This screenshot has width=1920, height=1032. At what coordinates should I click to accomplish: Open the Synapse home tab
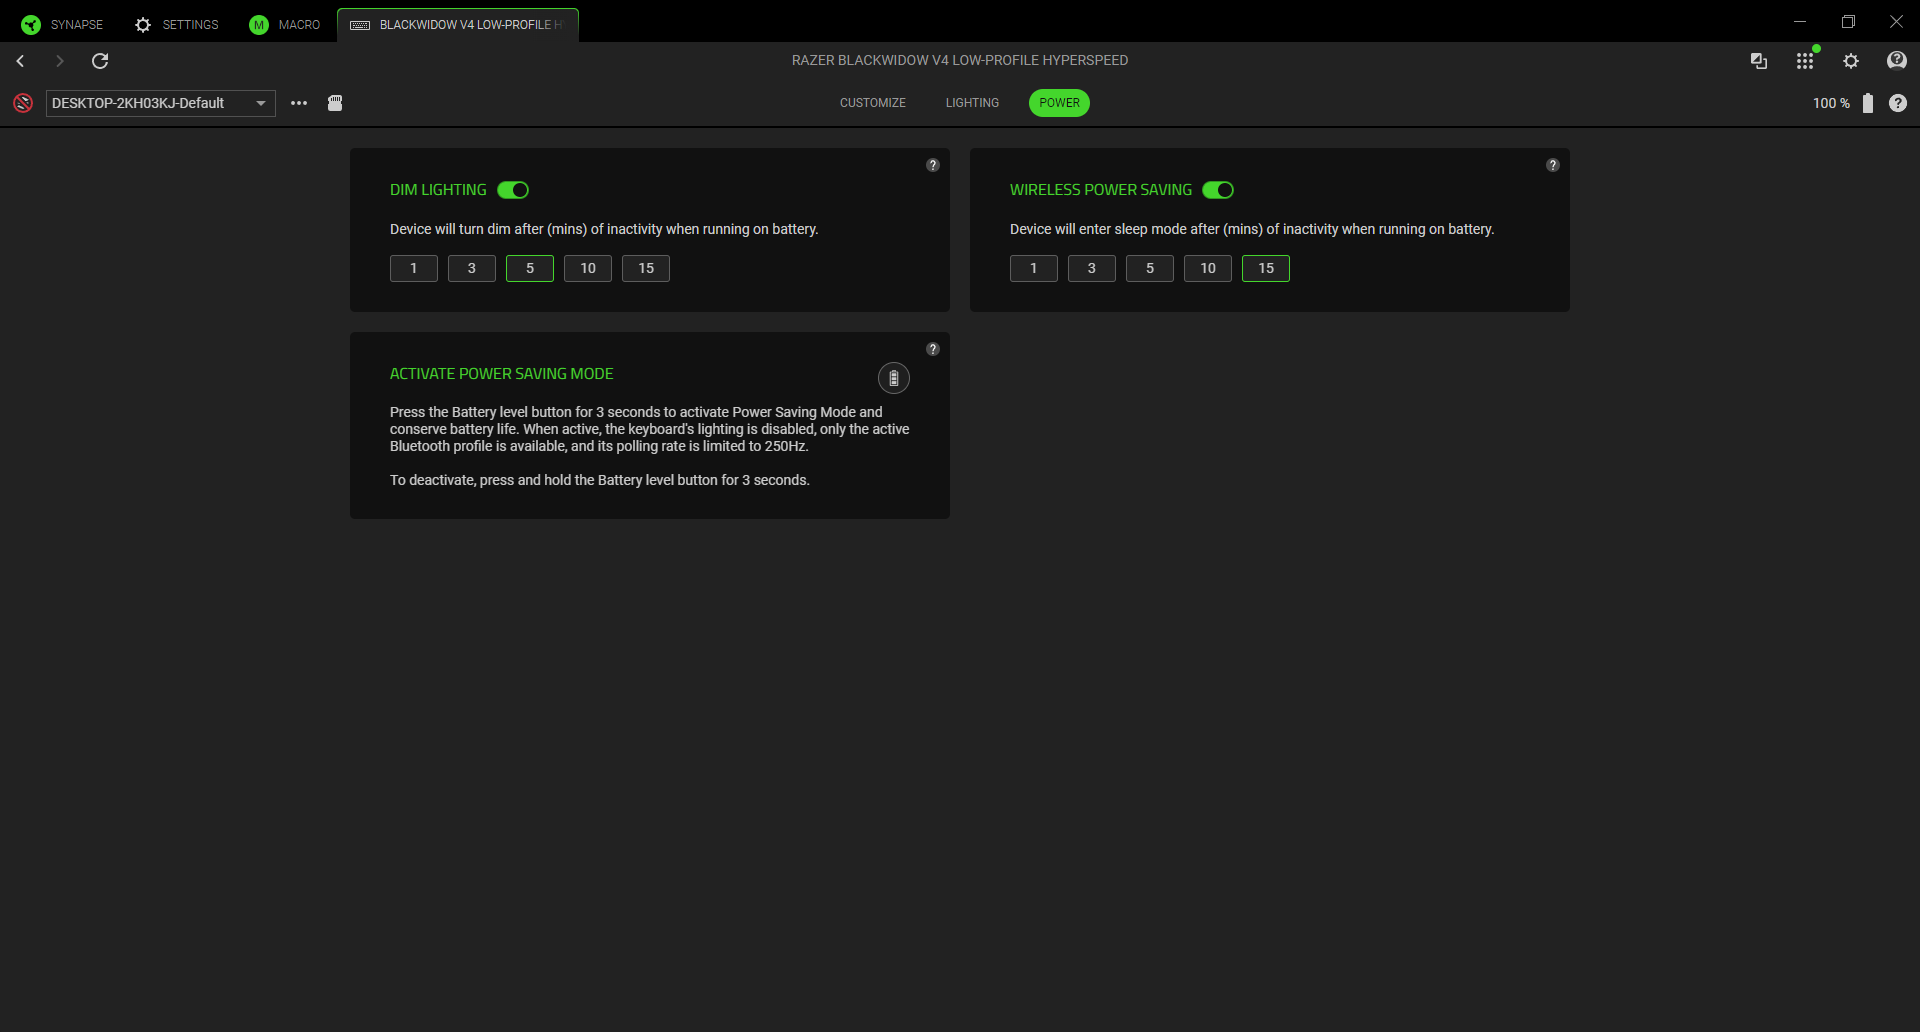tap(62, 25)
